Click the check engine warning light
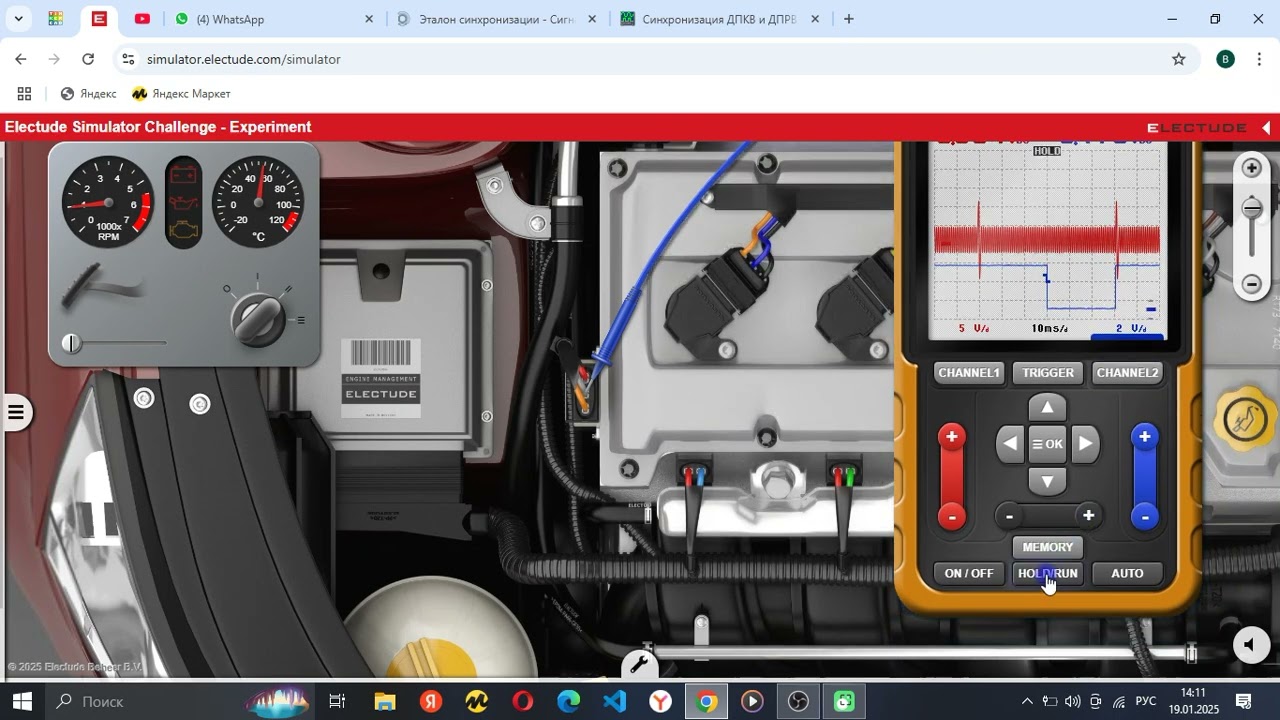The width and height of the screenshot is (1280, 720). pyautogui.click(x=183, y=229)
